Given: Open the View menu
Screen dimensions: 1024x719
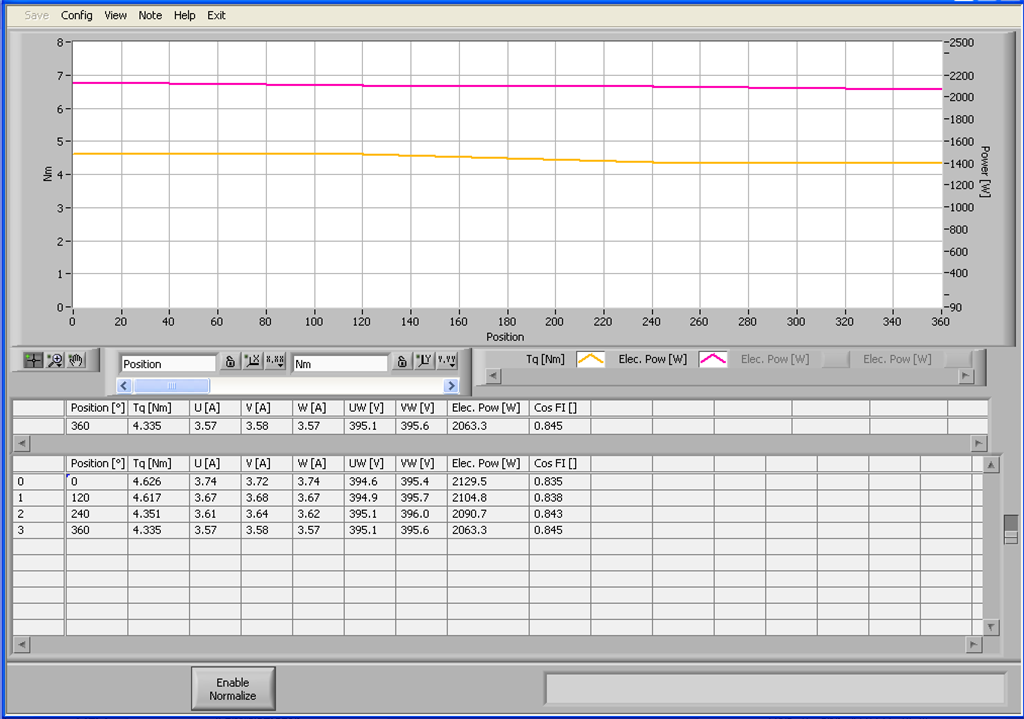Looking at the screenshot, I should tap(115, 15).
